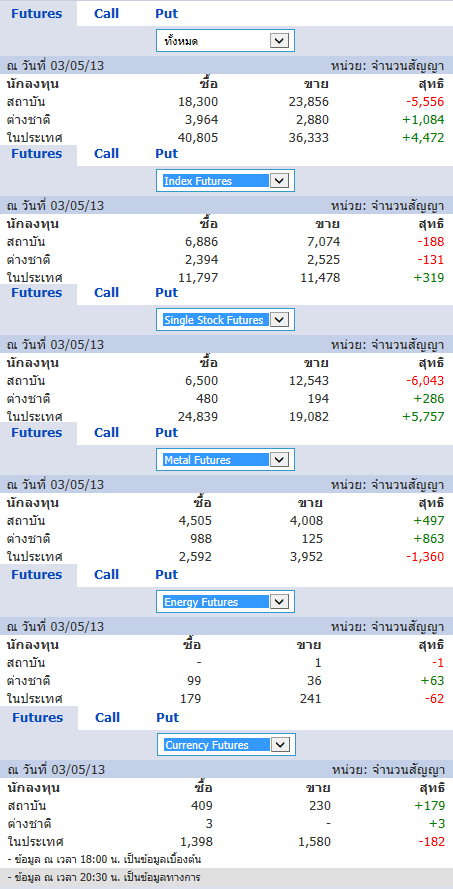Click Futures tab for Energy Futures section
The image size is (453, 889).
(x=37, y=574)
